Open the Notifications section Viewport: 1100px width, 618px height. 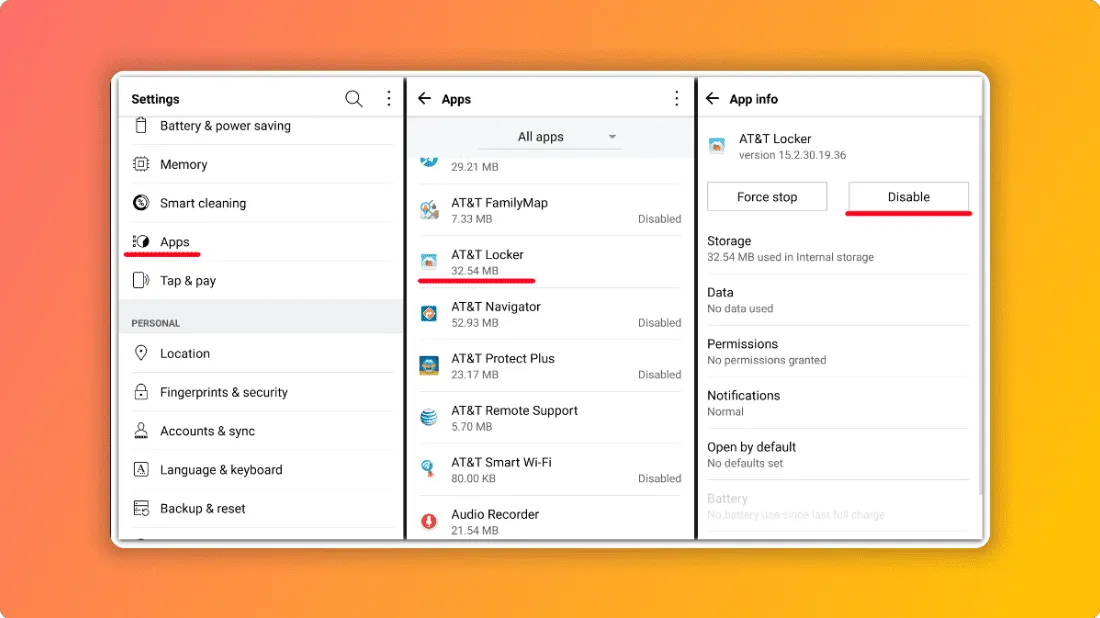tap(838, 403)
